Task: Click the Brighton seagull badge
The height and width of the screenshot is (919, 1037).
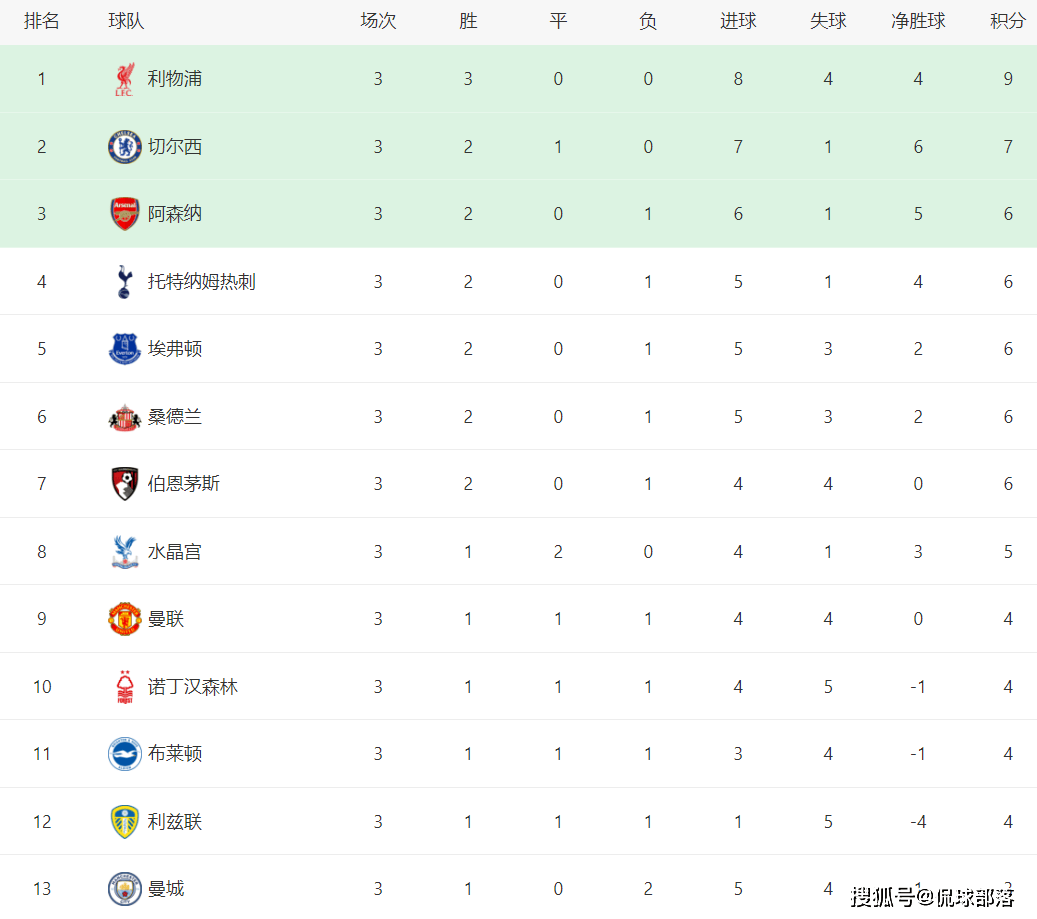Action: [124, 754]
